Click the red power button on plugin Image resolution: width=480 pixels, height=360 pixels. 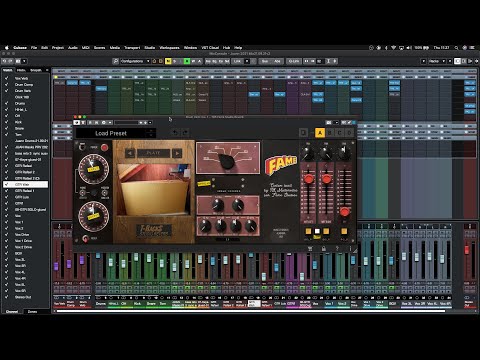[x=105, y=148]
